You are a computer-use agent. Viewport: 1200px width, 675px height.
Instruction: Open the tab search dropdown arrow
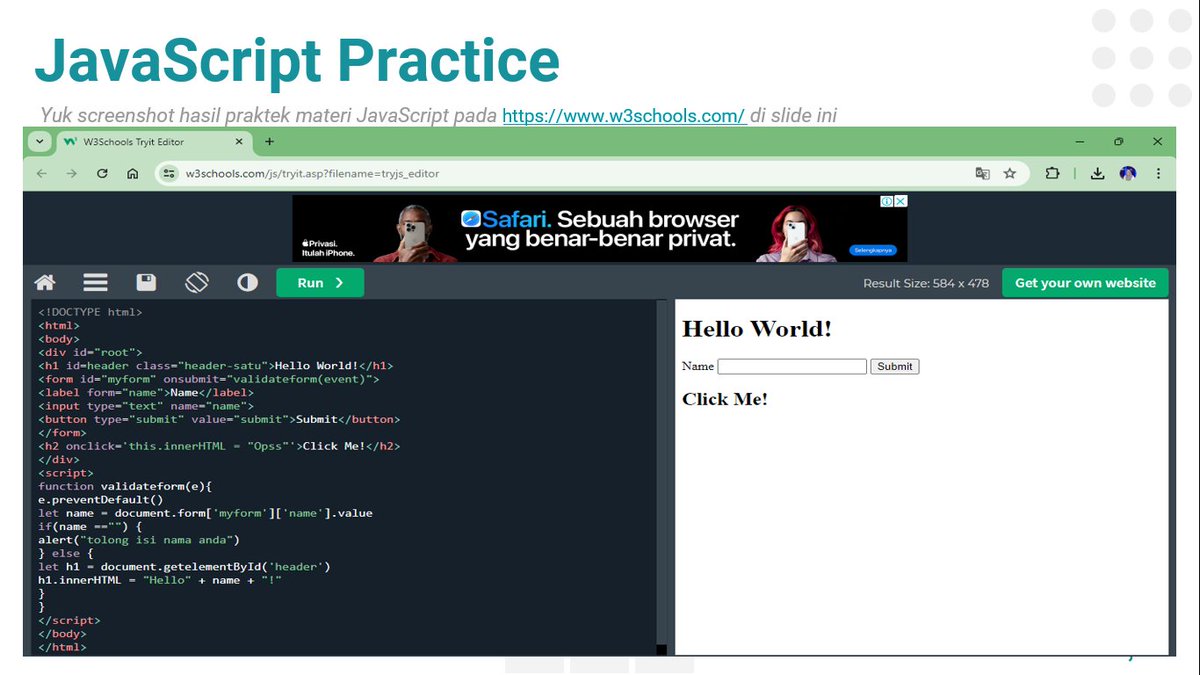39,142
